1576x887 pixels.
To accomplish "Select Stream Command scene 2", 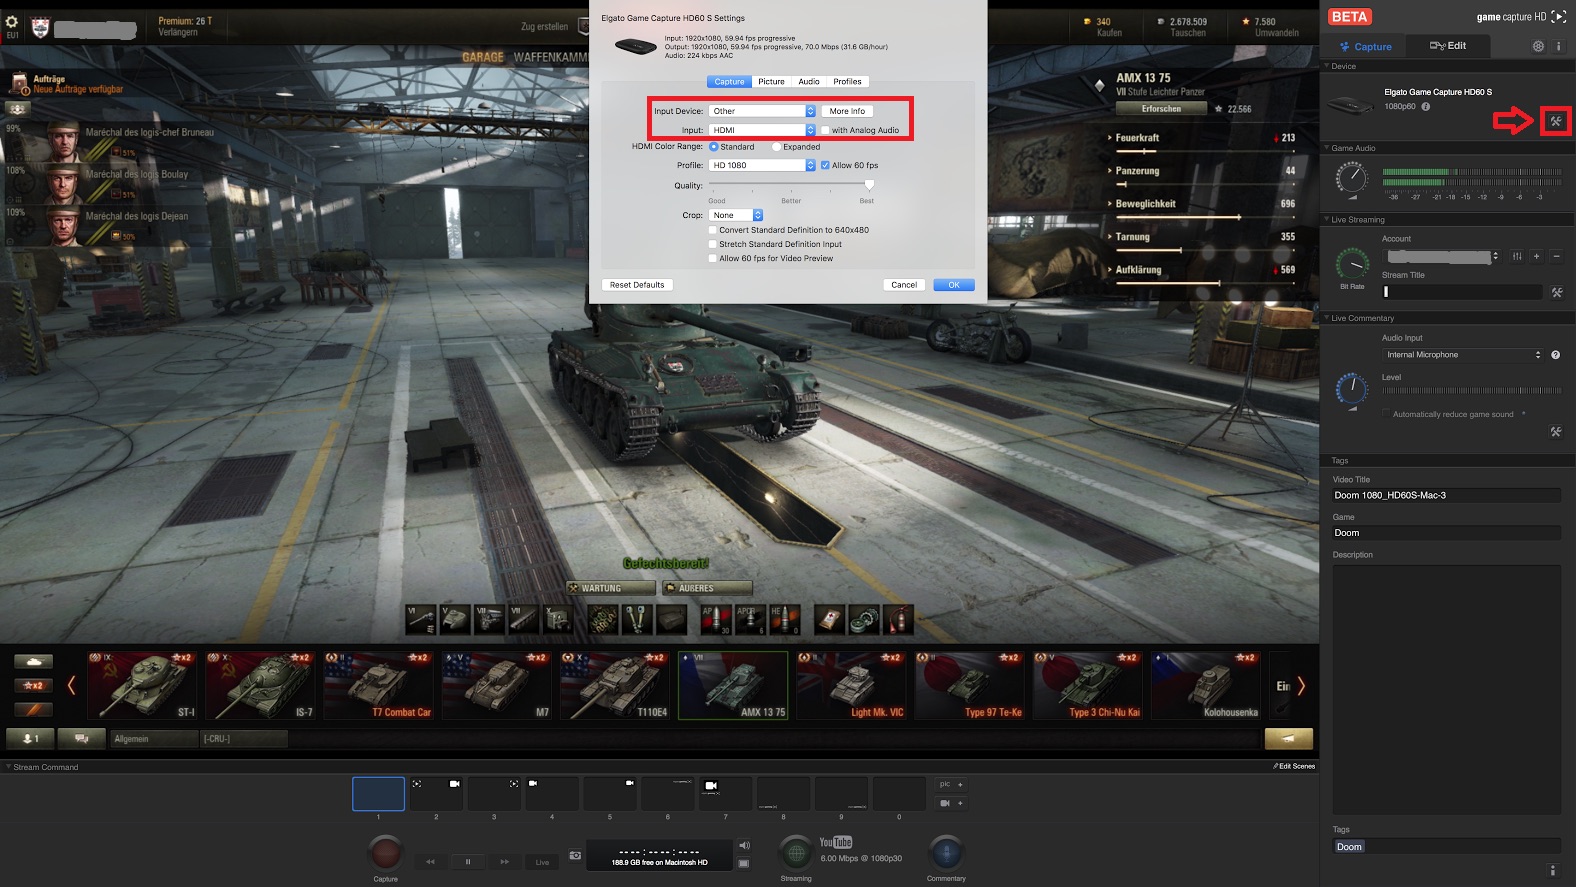I will point(436,794).
